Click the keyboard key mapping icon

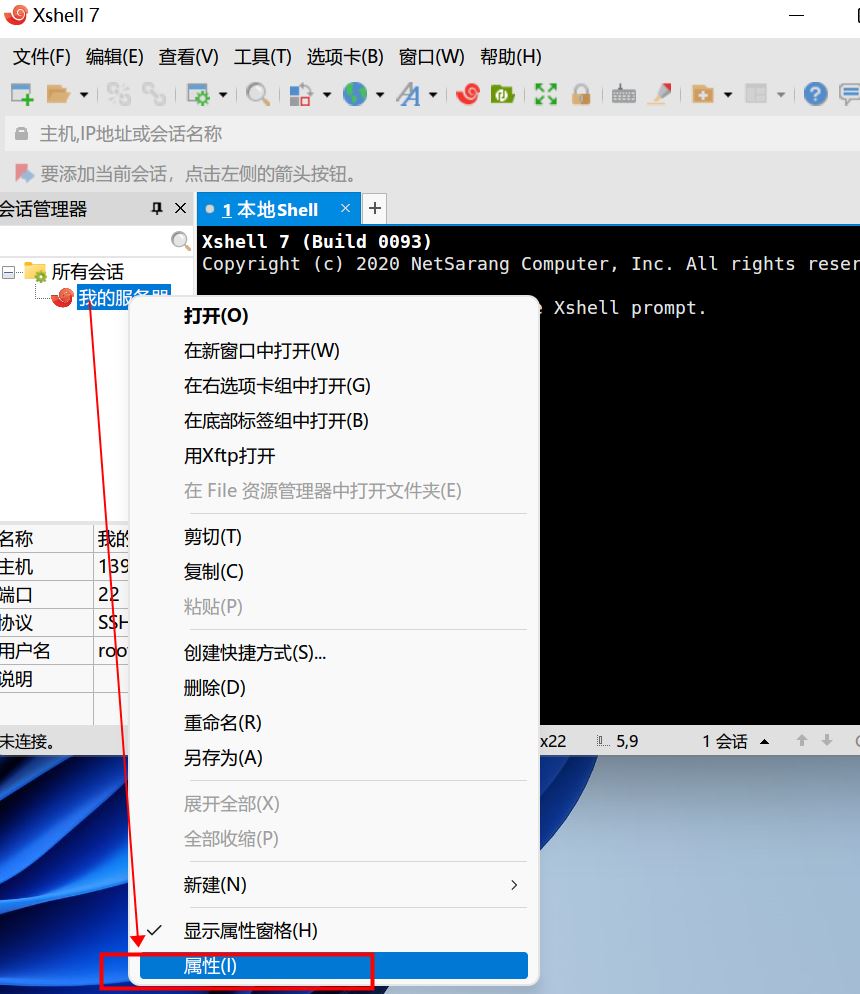point(624,95)
